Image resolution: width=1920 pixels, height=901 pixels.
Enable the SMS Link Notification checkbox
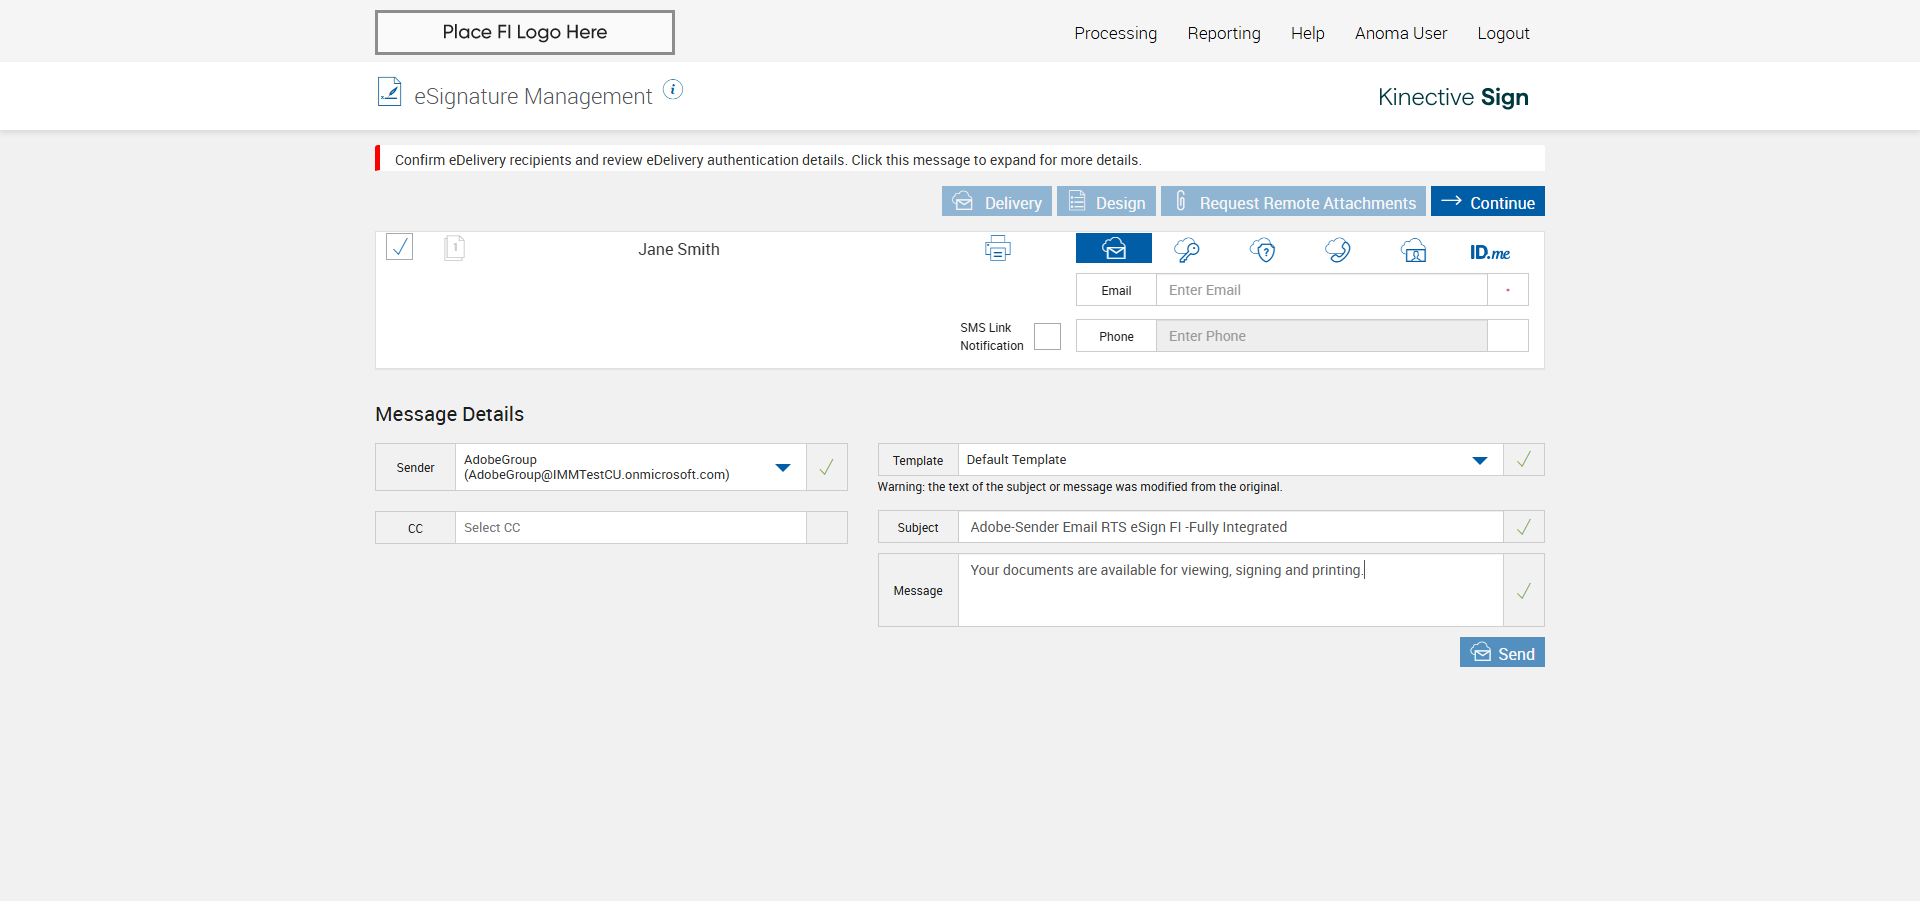pos(1047,337)
